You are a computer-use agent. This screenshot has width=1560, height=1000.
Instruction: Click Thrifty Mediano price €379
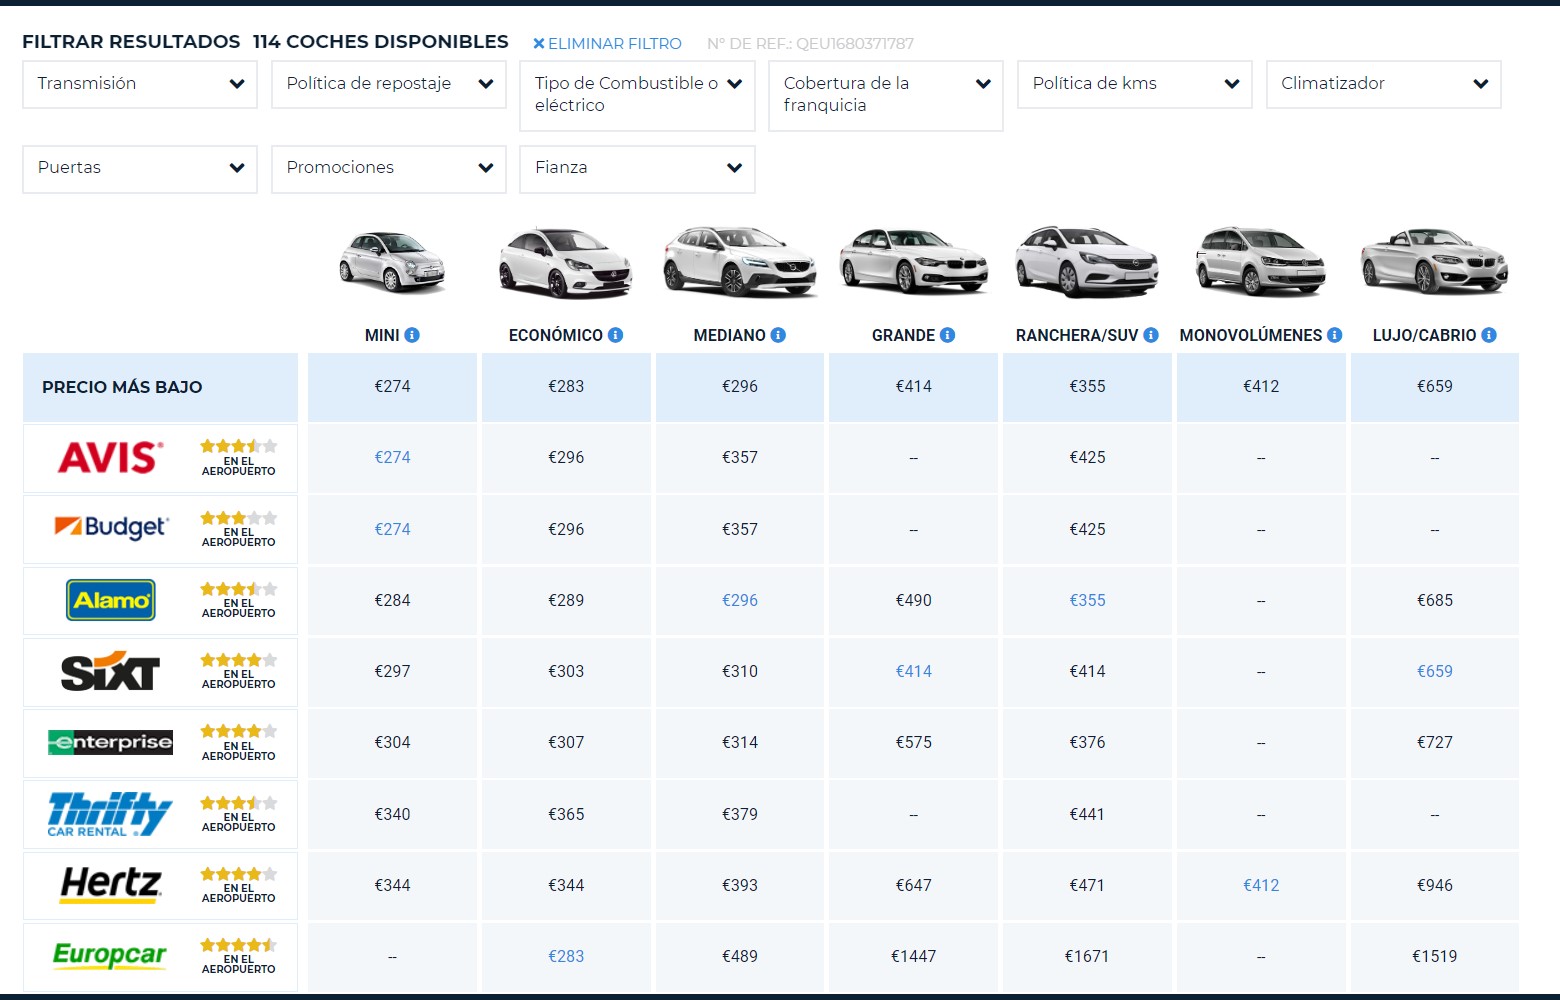[740, 814]
